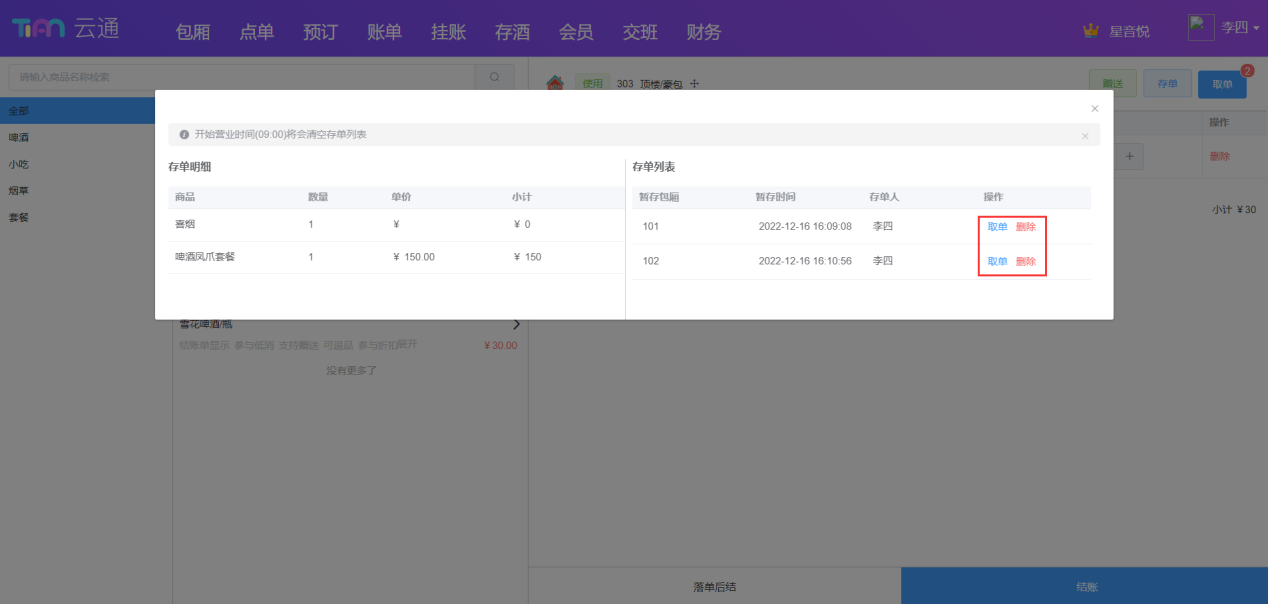Click the ¥ 150 subtotal cell
Image resolution: width=1268 pixels, height=604 pixels.
(x=527, y=257)
